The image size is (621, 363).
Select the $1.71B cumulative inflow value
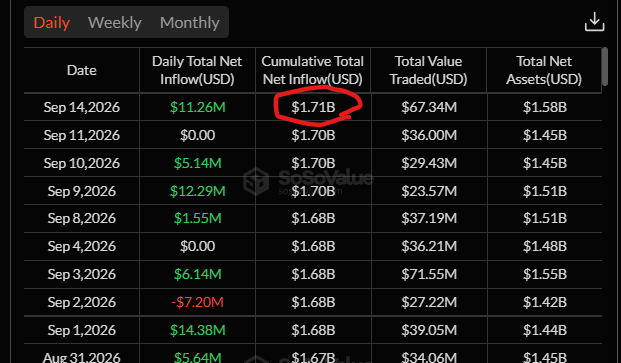(313, 107)
